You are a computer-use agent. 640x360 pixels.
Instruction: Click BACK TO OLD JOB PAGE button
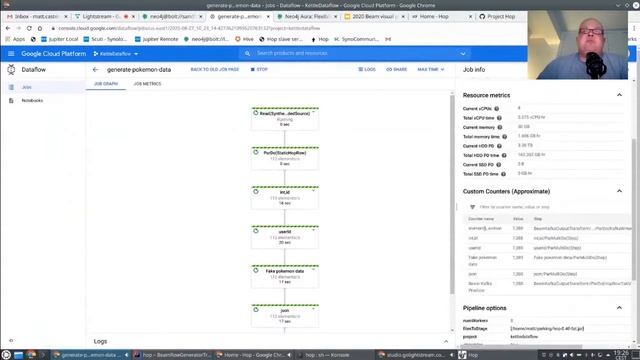point(215,70)
